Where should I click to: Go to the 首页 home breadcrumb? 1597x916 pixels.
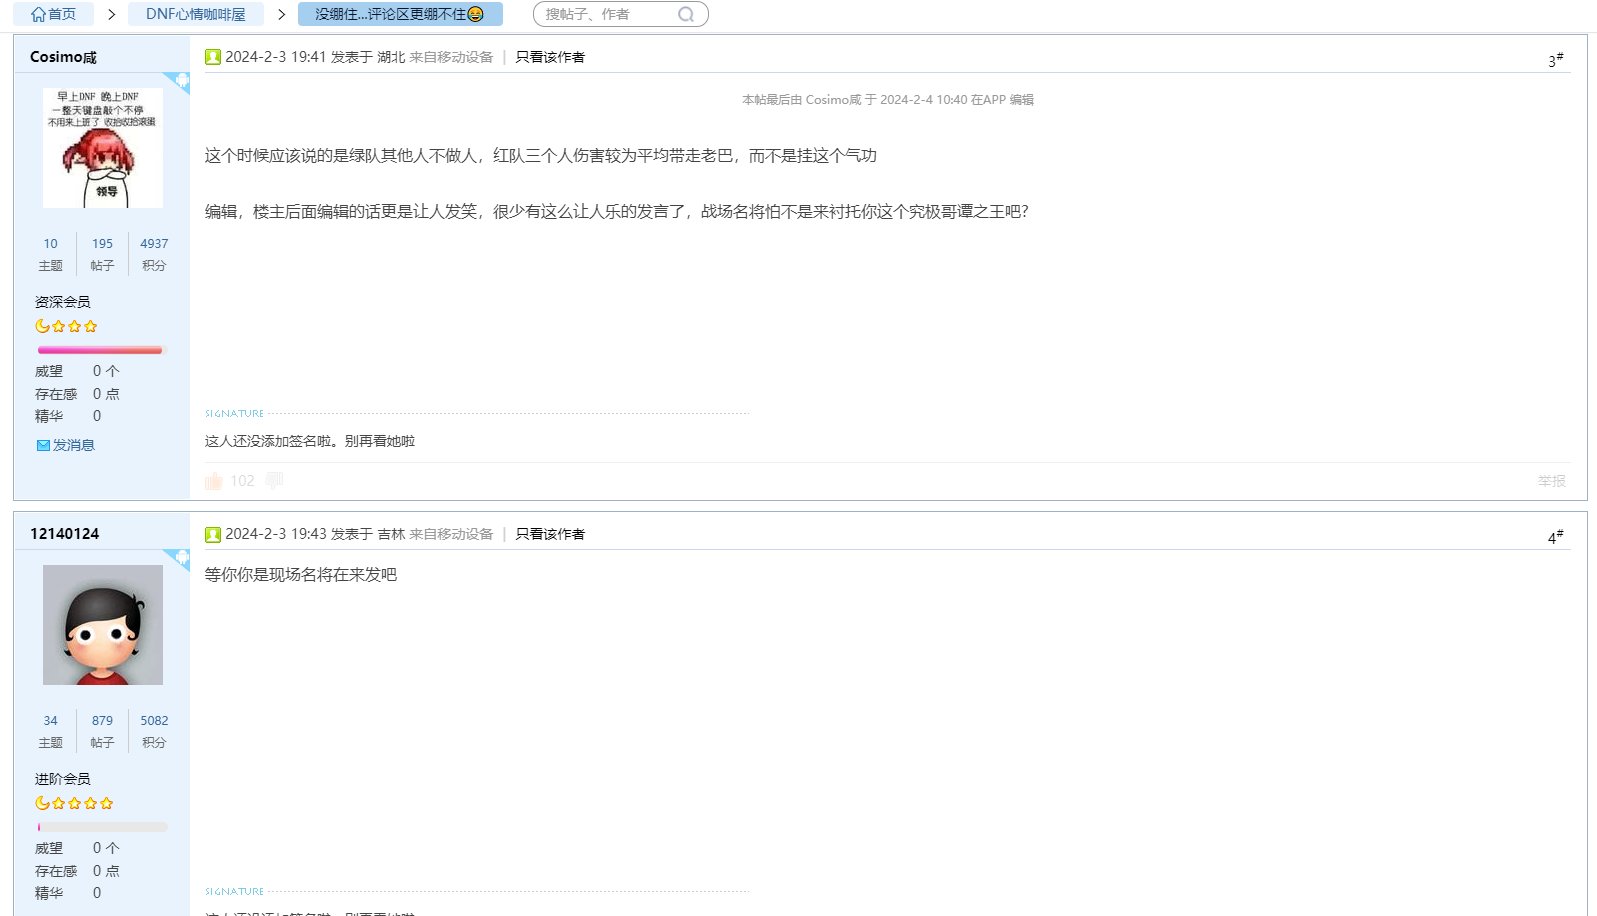(x=53, y=14)
